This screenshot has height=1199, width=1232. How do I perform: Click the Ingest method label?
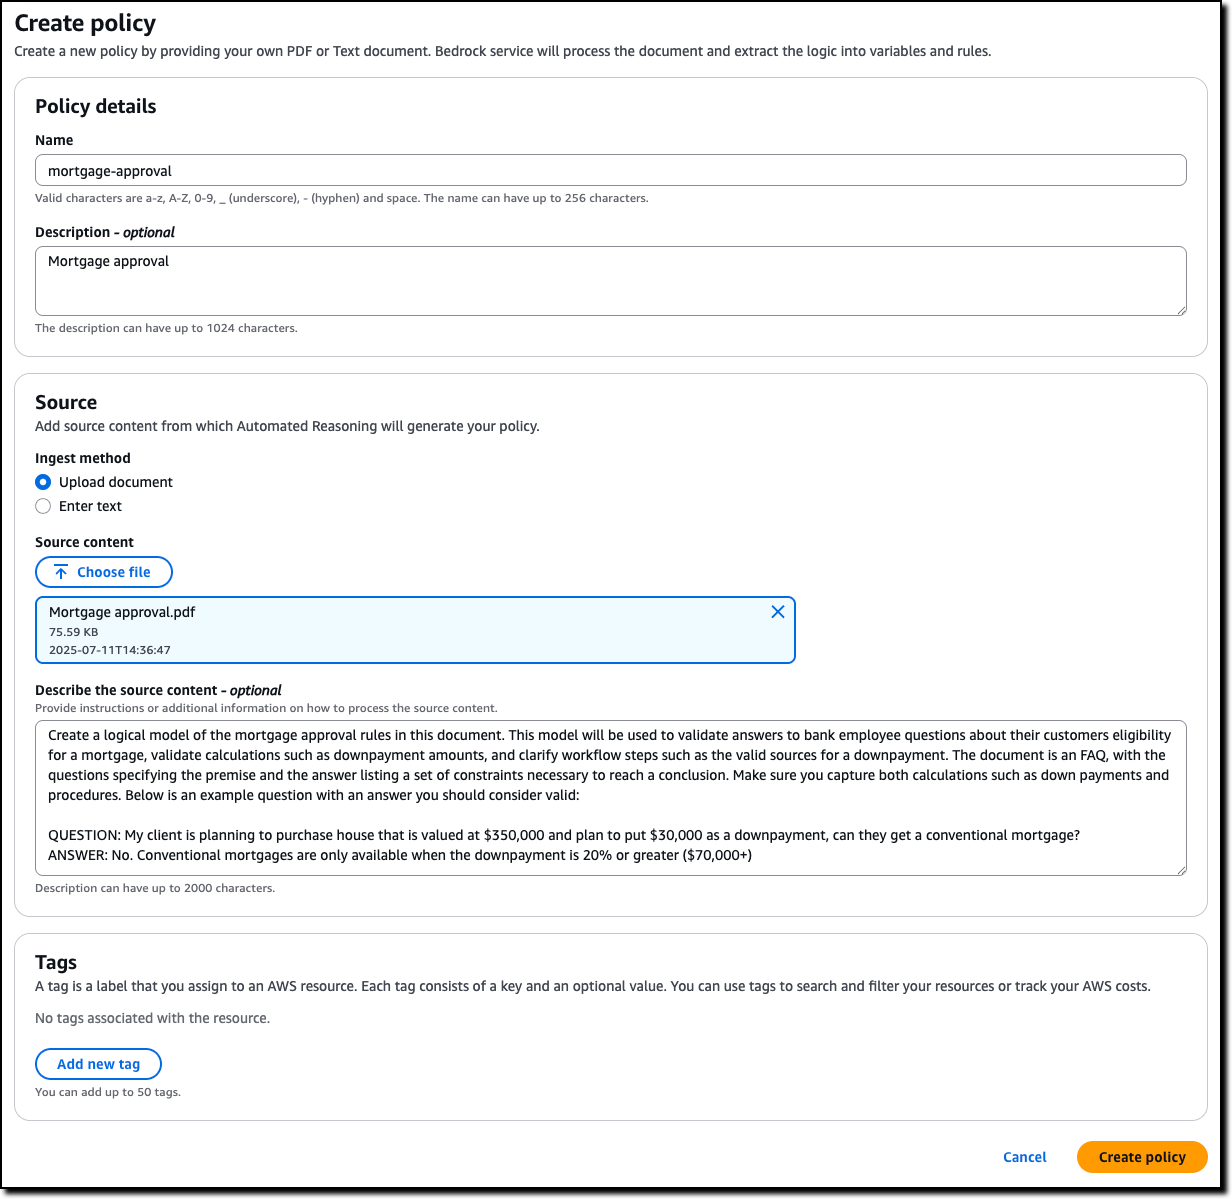pyautogui.click(x=83, y=458)
